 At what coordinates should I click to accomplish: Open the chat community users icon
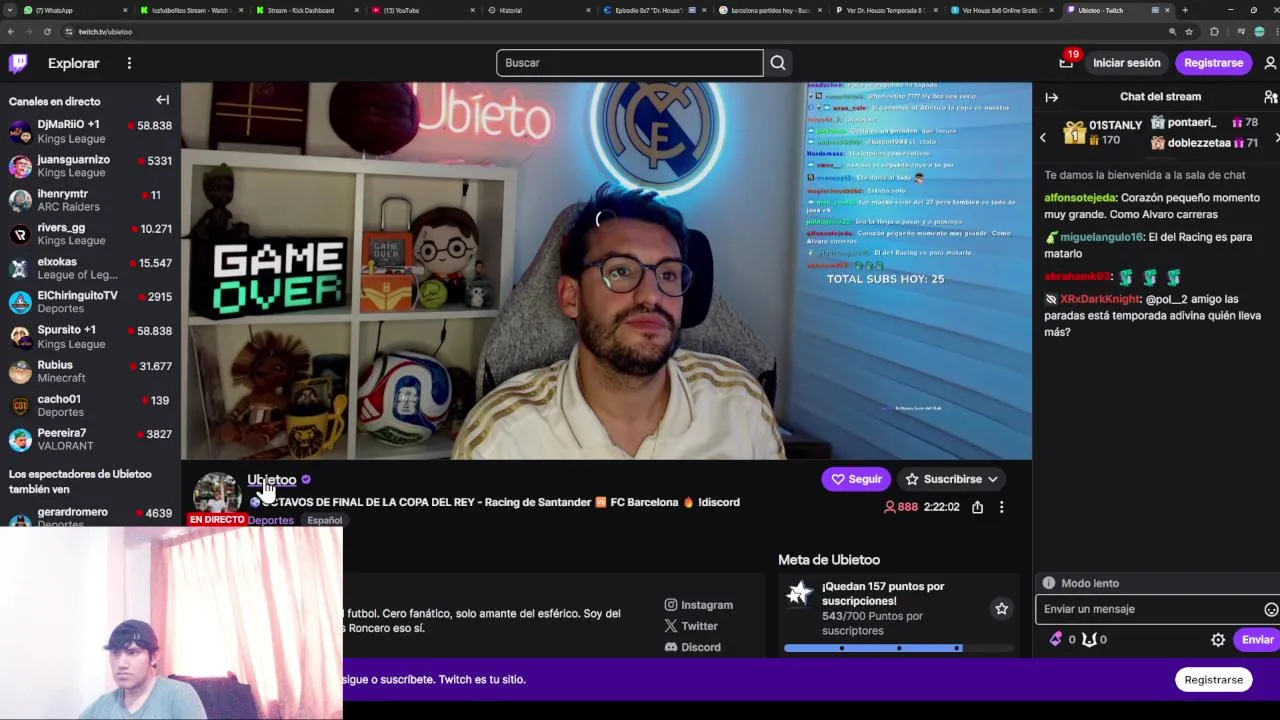1270,97
